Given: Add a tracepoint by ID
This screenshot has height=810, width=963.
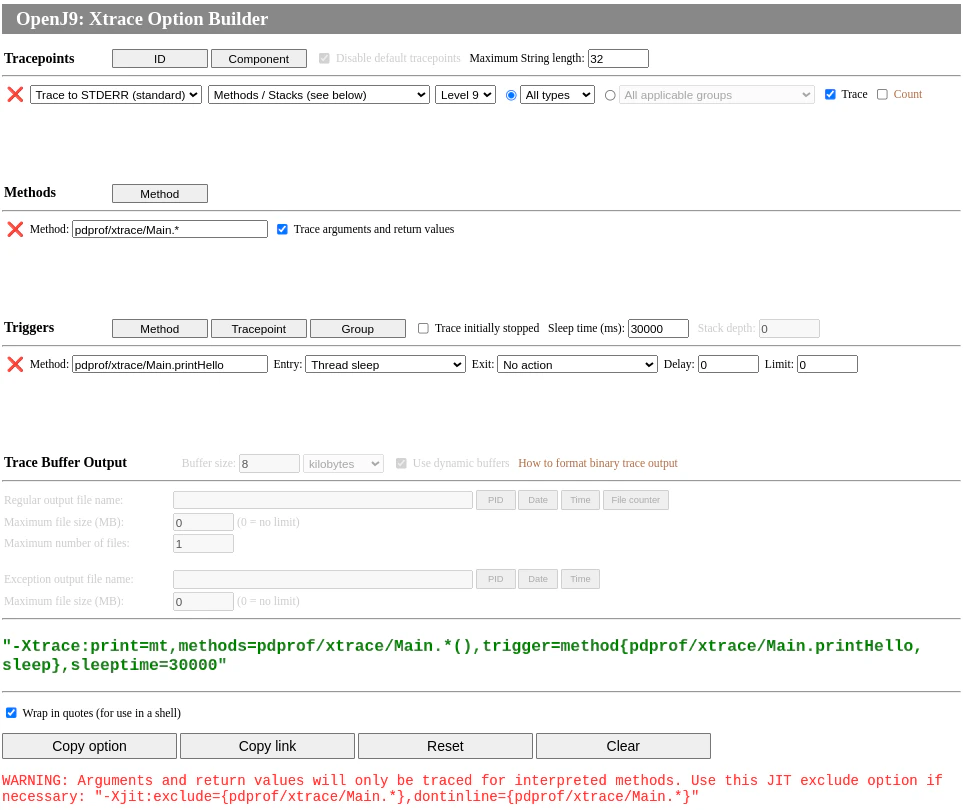Looking at the screenshot, I should tap(160, 59).
